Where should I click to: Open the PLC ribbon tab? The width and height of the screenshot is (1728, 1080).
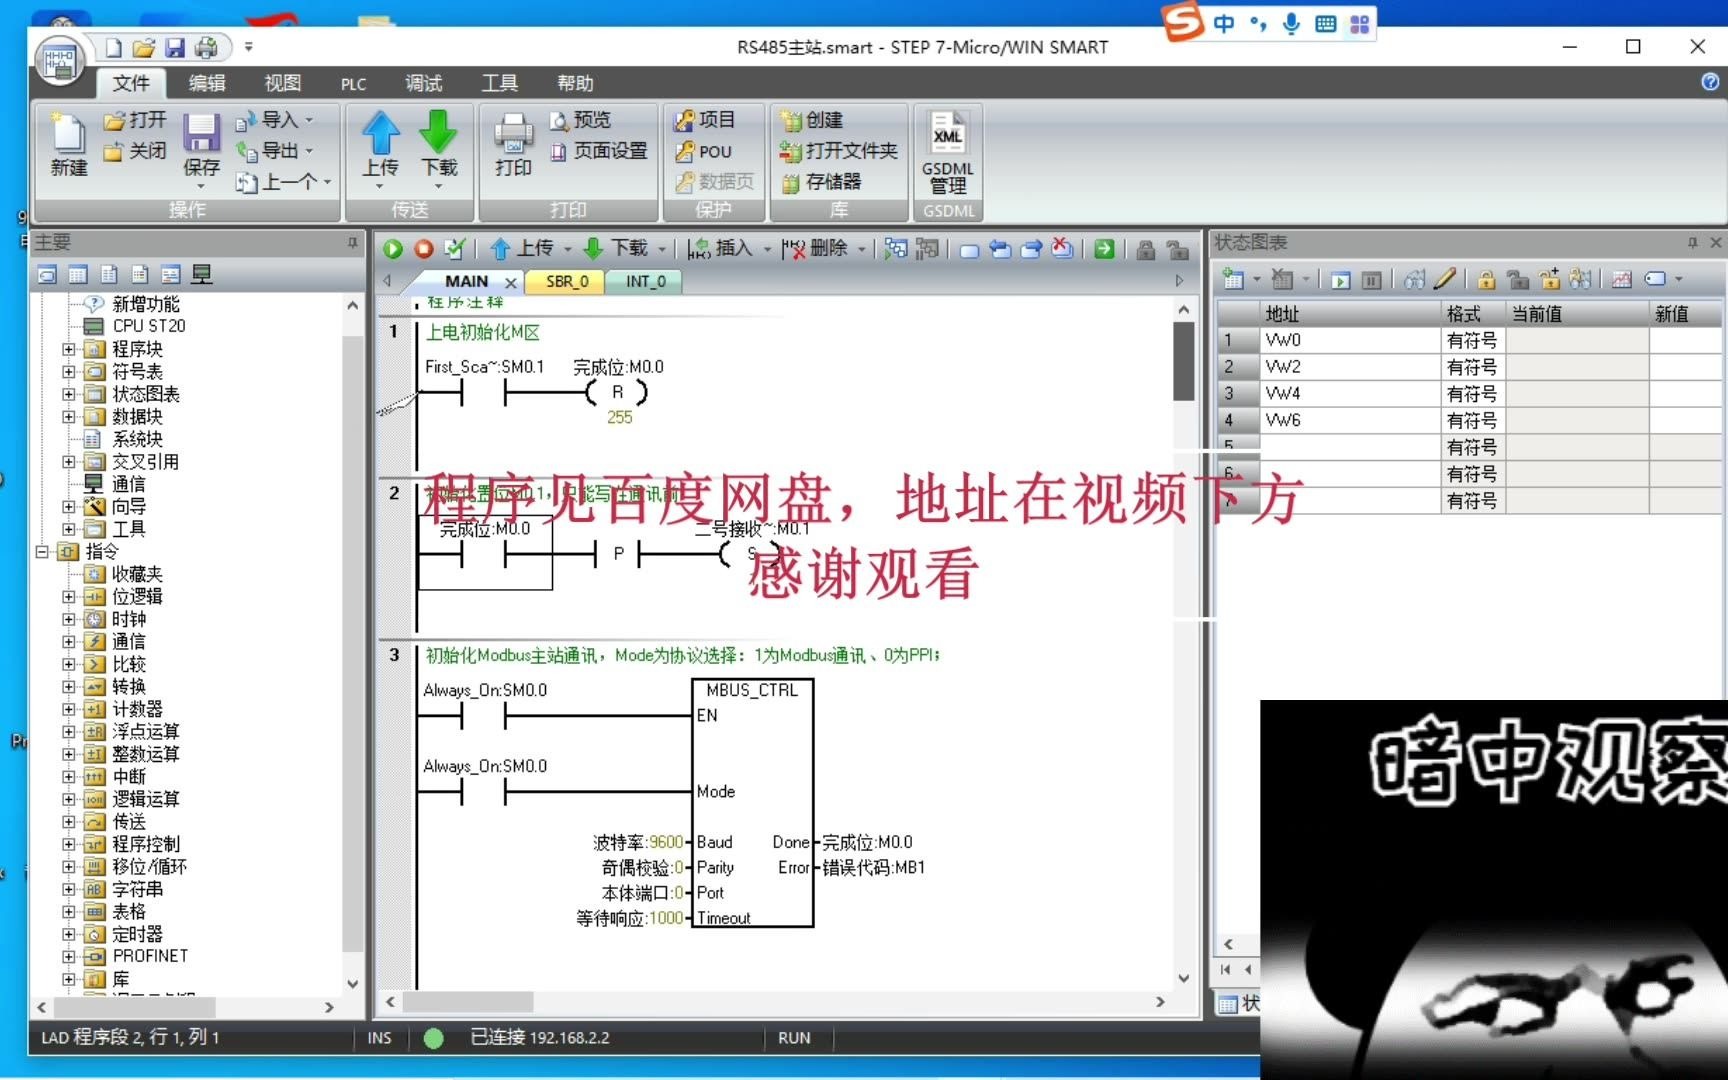tap(353, 84)
